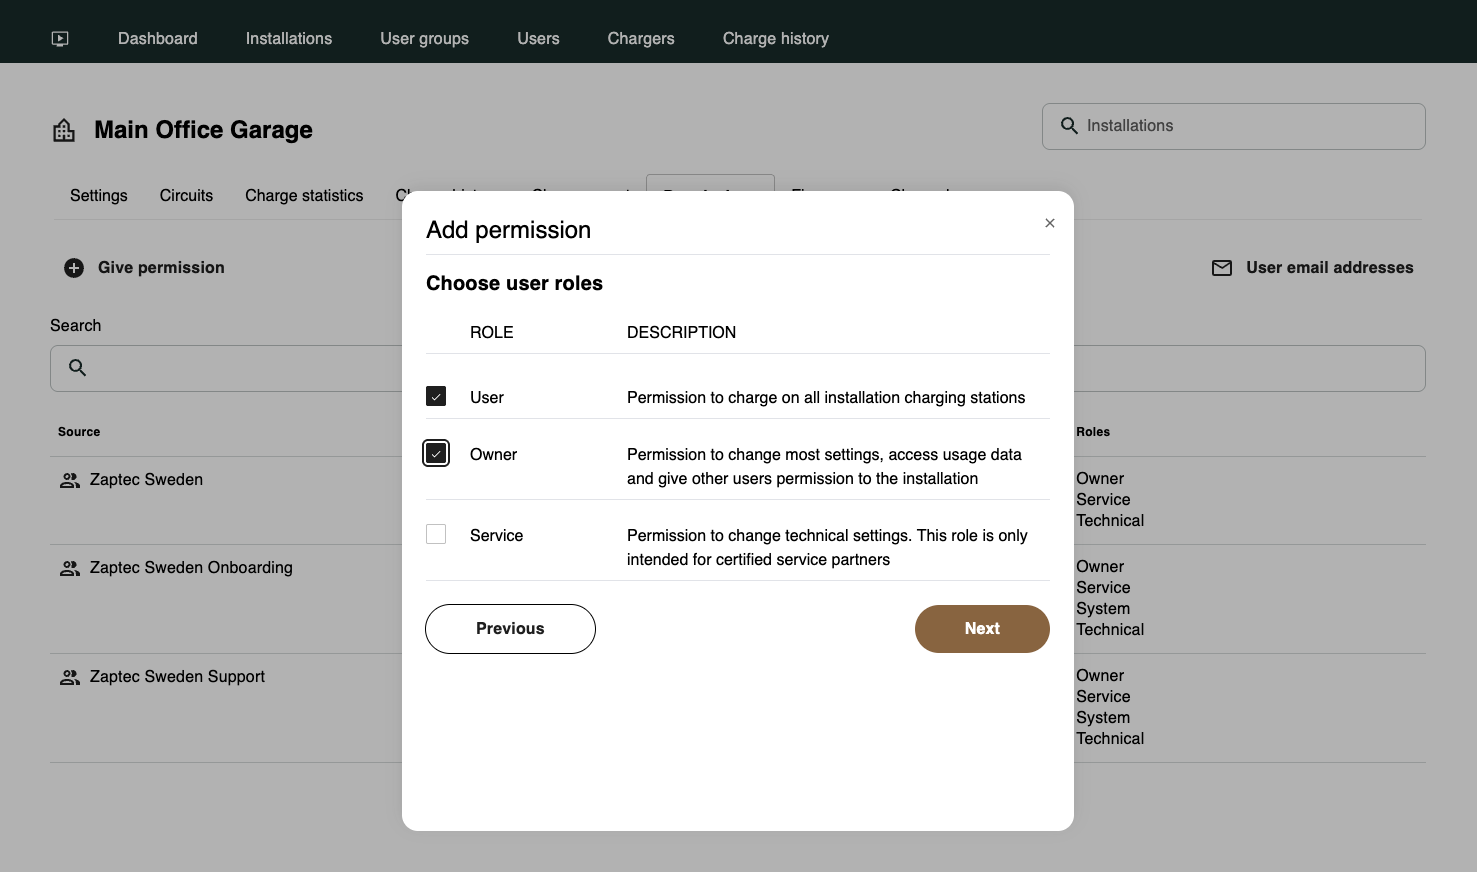Switch to the Circuits tab

tap(186, 196)
